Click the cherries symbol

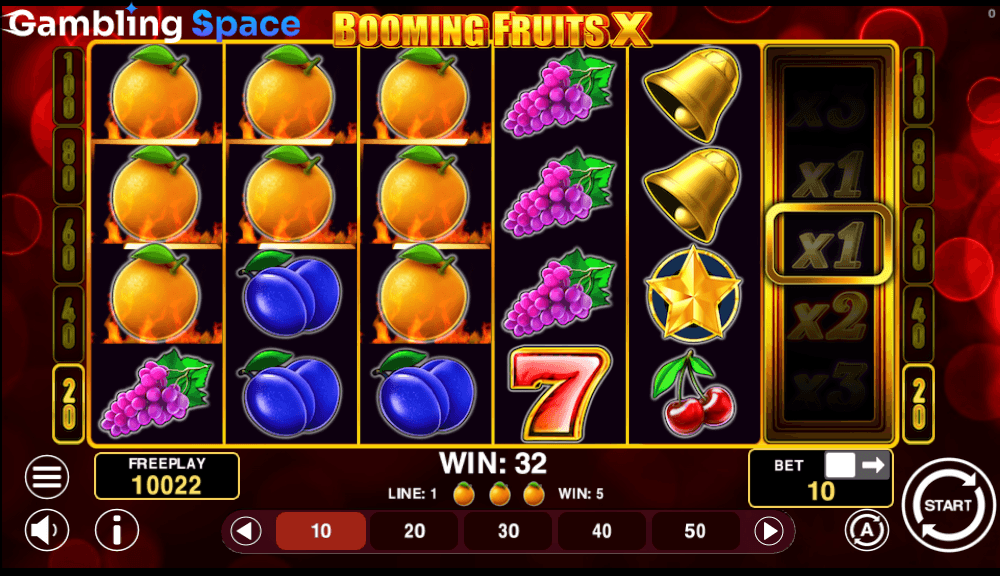[694, 394]
